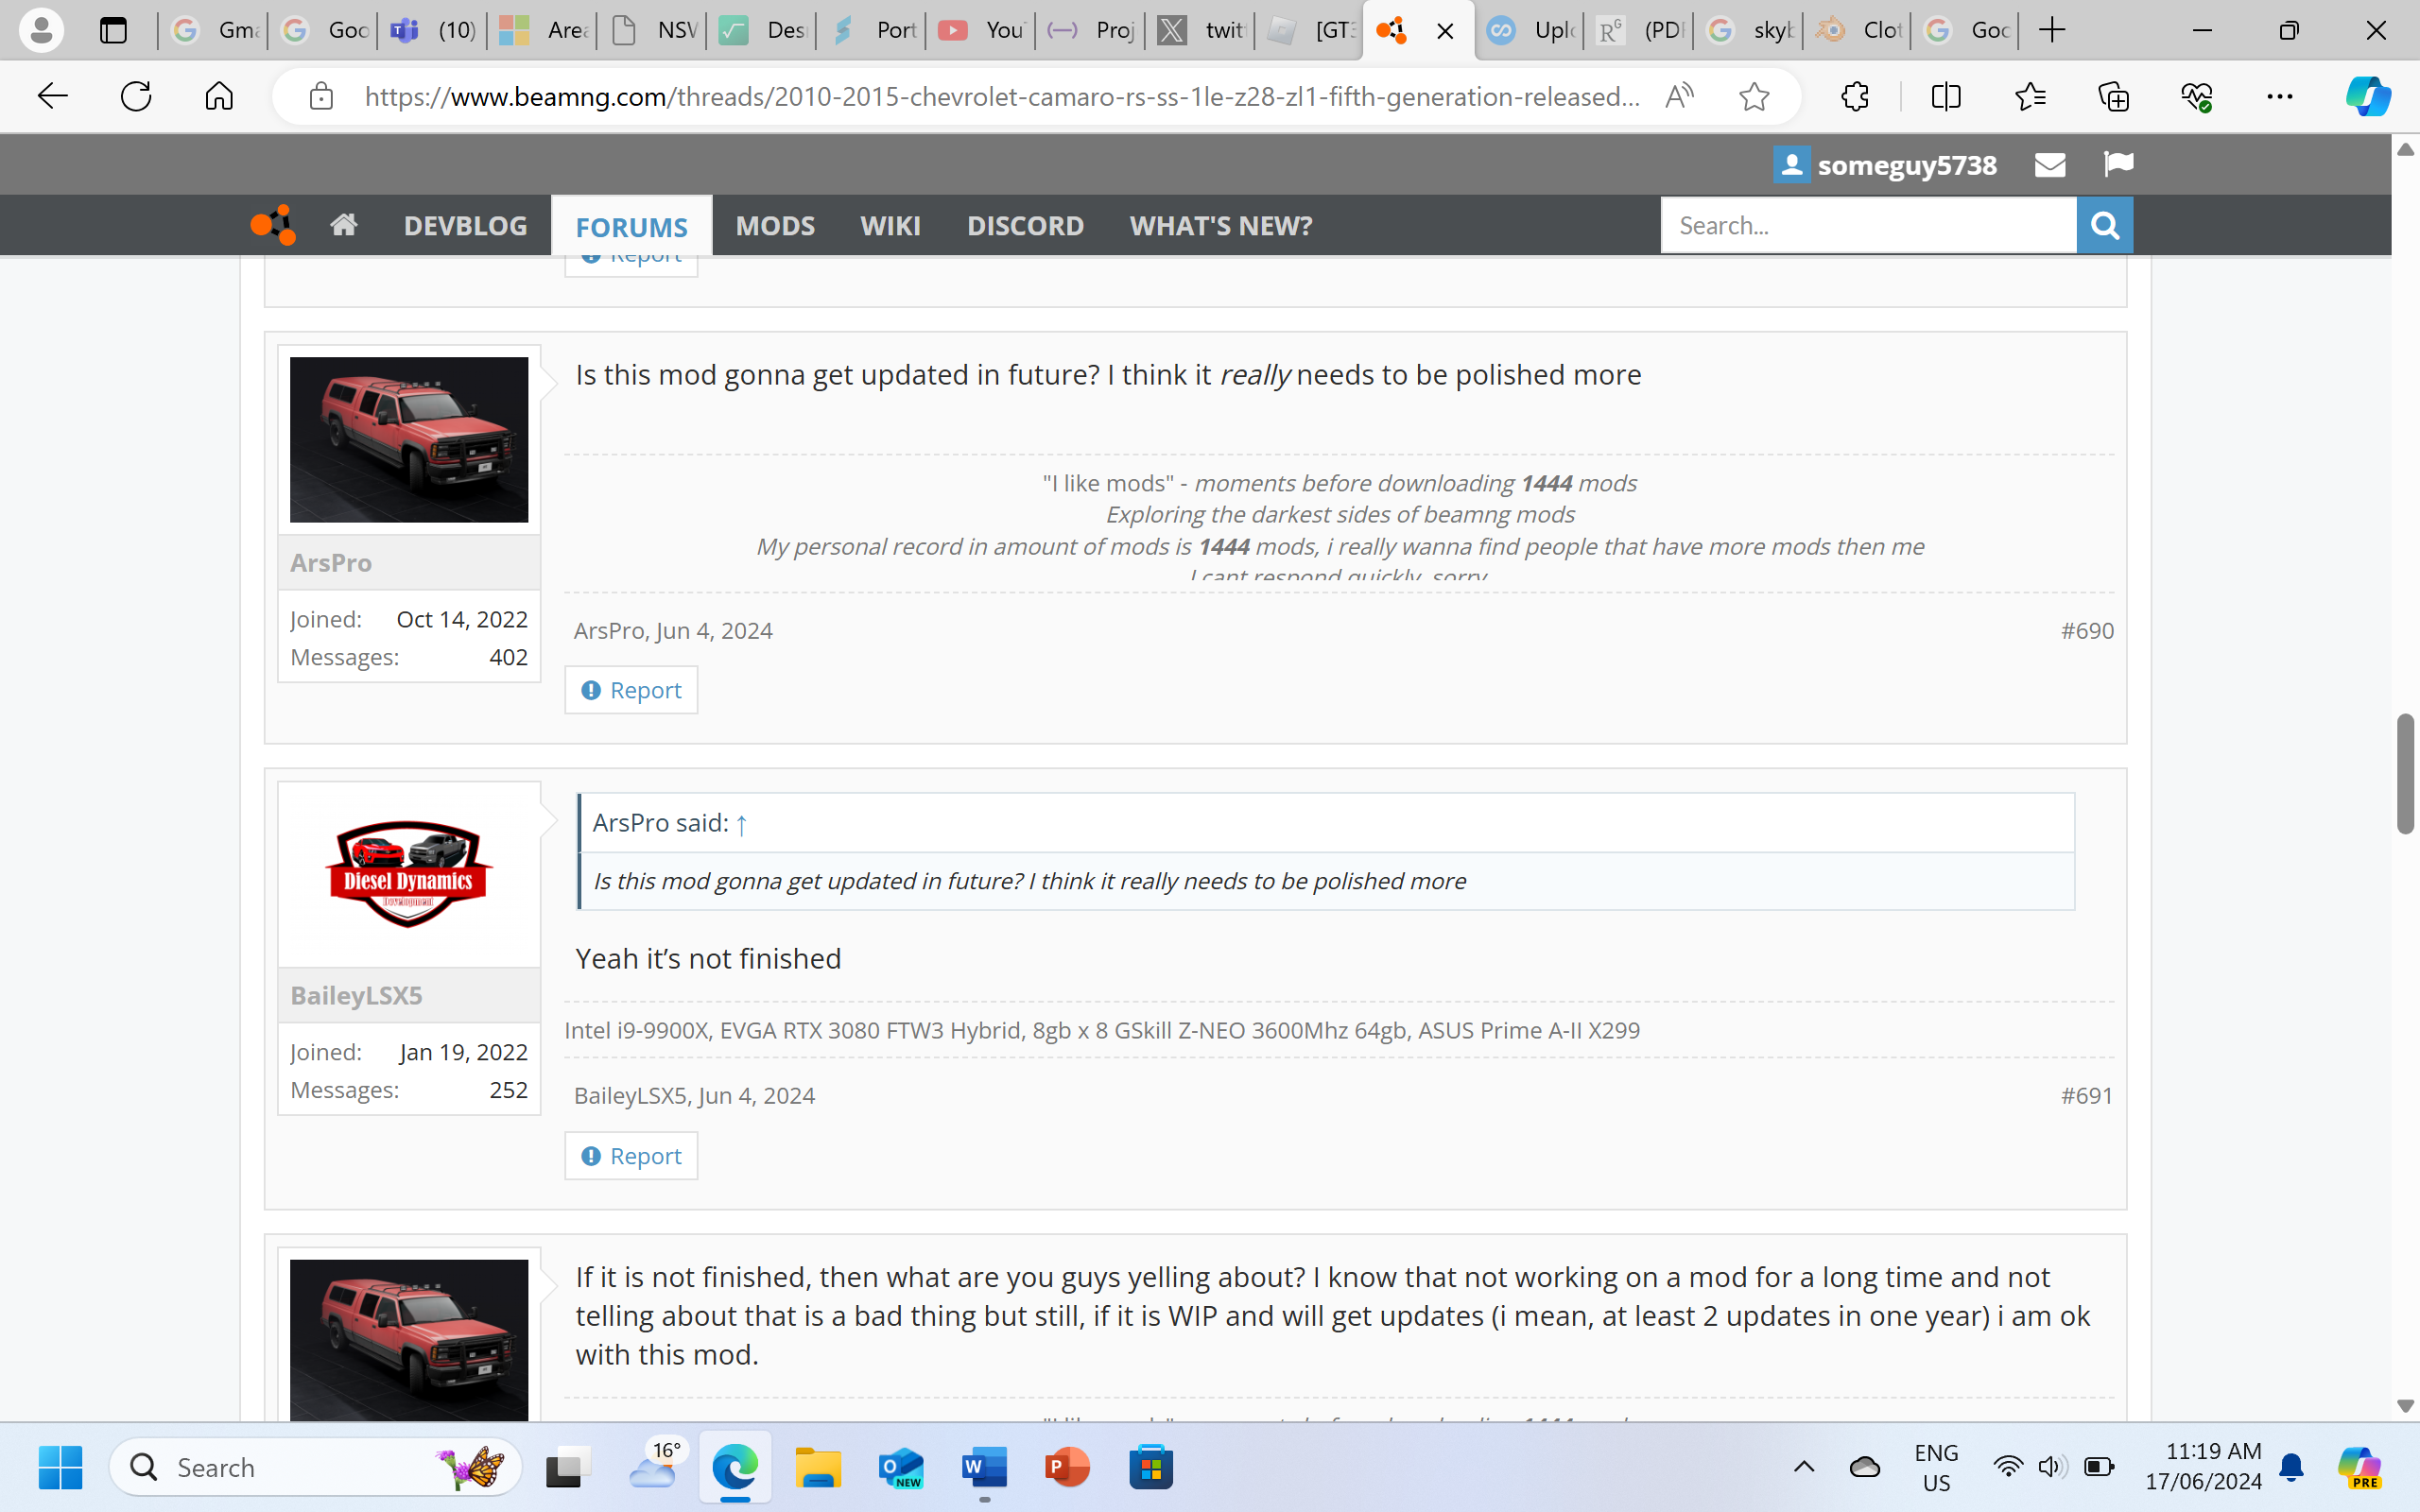Open the WIKI section
2420x1512 pixels.
890,226
